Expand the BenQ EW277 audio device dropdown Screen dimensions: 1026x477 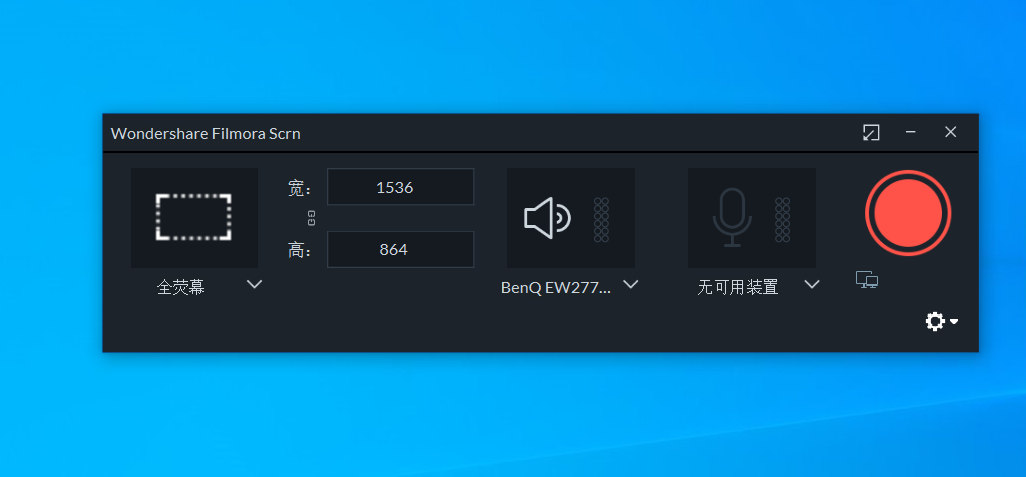point(630,285)
